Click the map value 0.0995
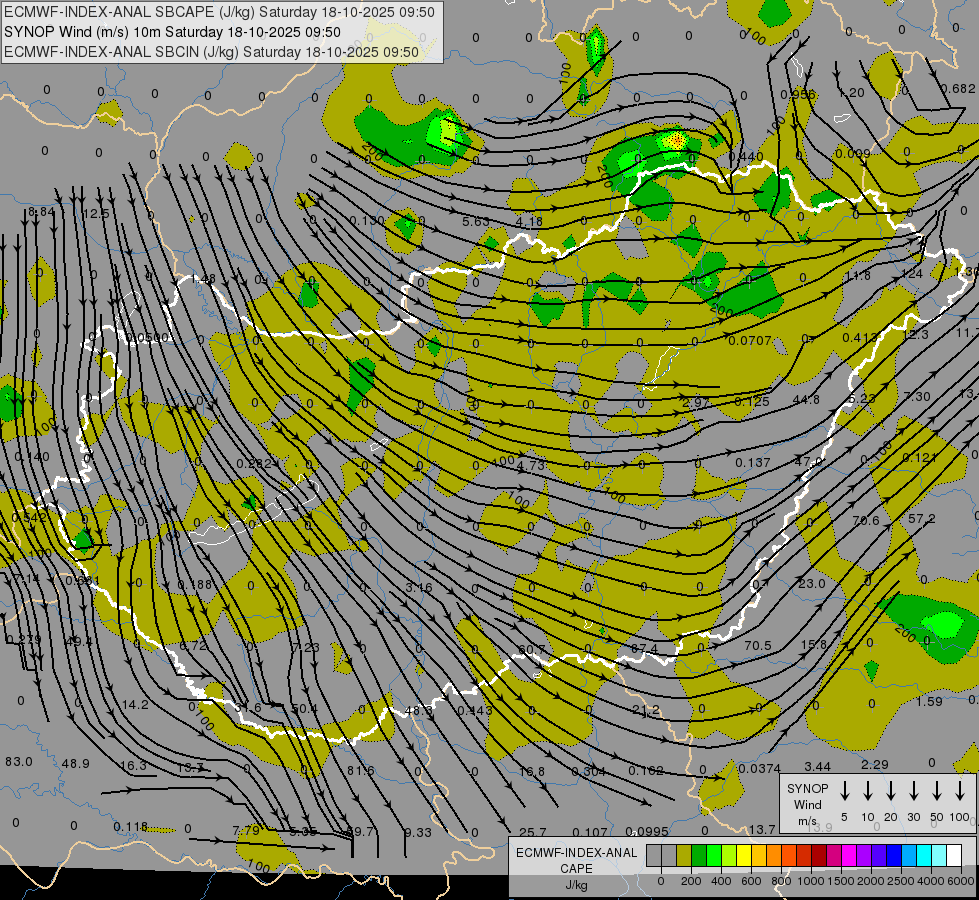 point(647,831)
